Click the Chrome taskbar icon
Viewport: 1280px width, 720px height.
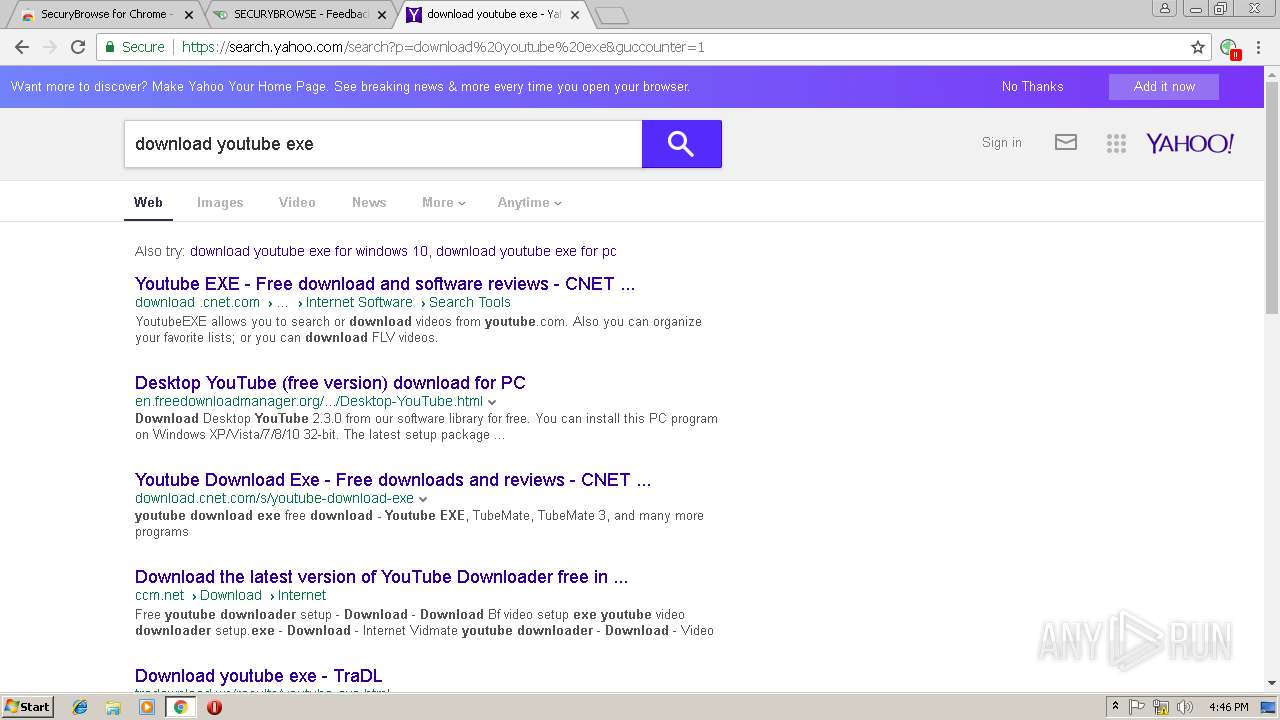(x=180, y=707)
